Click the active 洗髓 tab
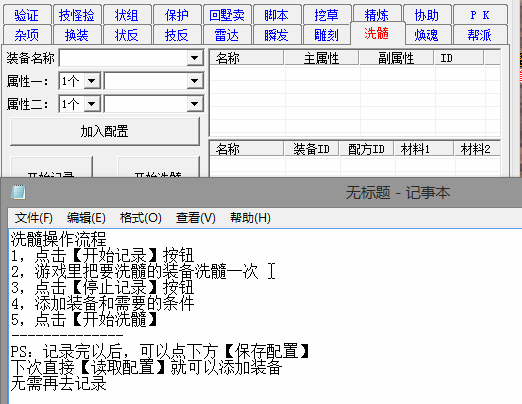Screen dimensions: 522x404 [x=377, y=33]
